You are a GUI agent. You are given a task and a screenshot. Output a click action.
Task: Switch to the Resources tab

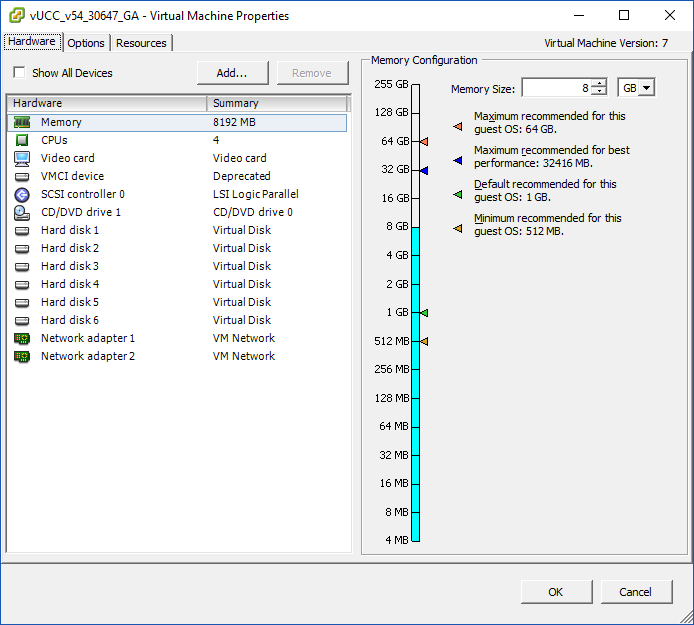[x=141, y=43]
